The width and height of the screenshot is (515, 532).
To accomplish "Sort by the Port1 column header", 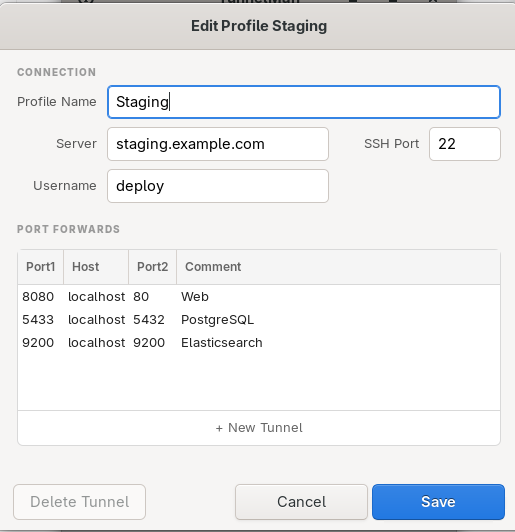I will [x=41, y=267].
